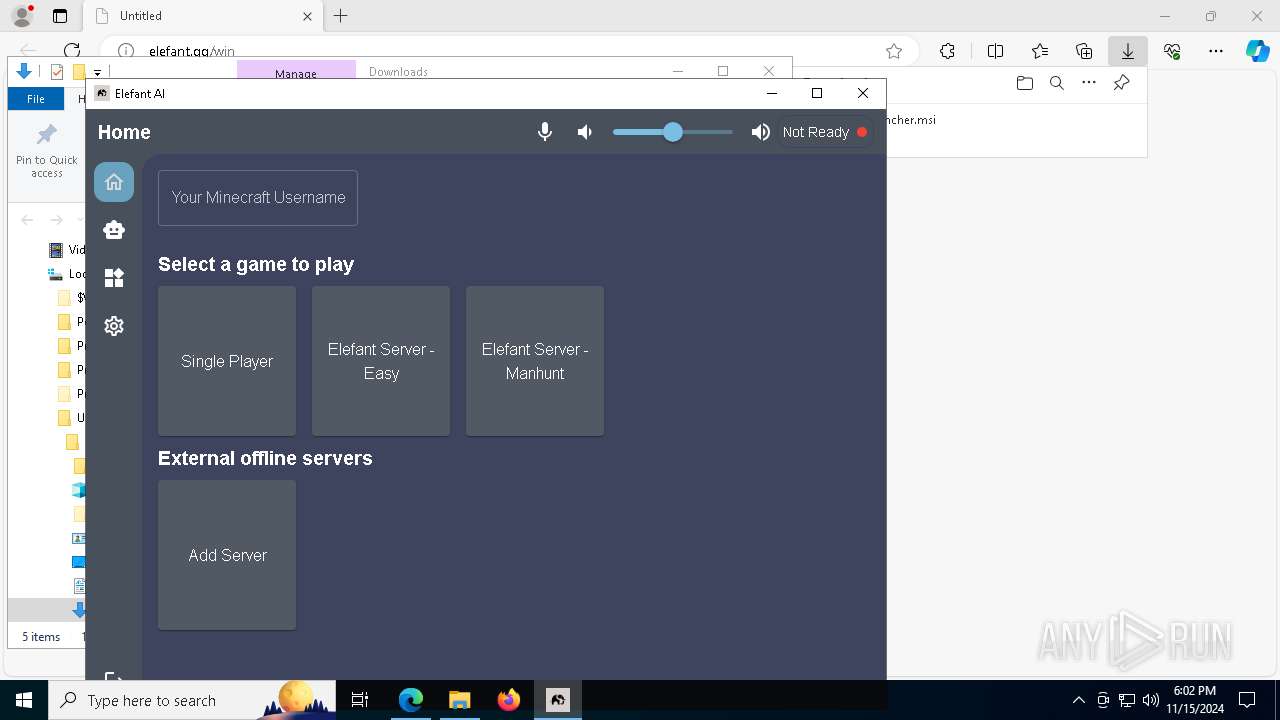Open the File tab in File Explorer
Image resolution: width=1280 pixels, height=720 pixels.
coord(36,99)
